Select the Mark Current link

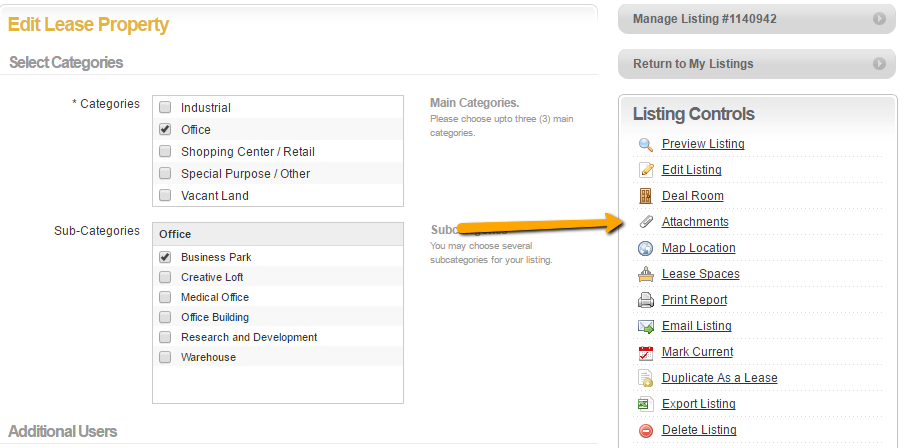[697, 352]
